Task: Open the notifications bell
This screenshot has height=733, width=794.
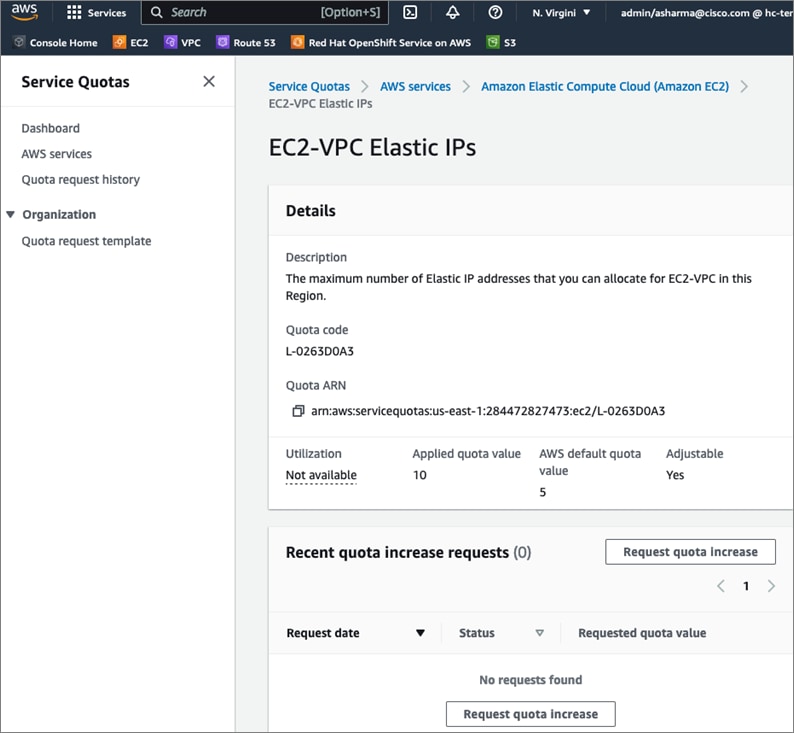Action: [x=453, y=13]
